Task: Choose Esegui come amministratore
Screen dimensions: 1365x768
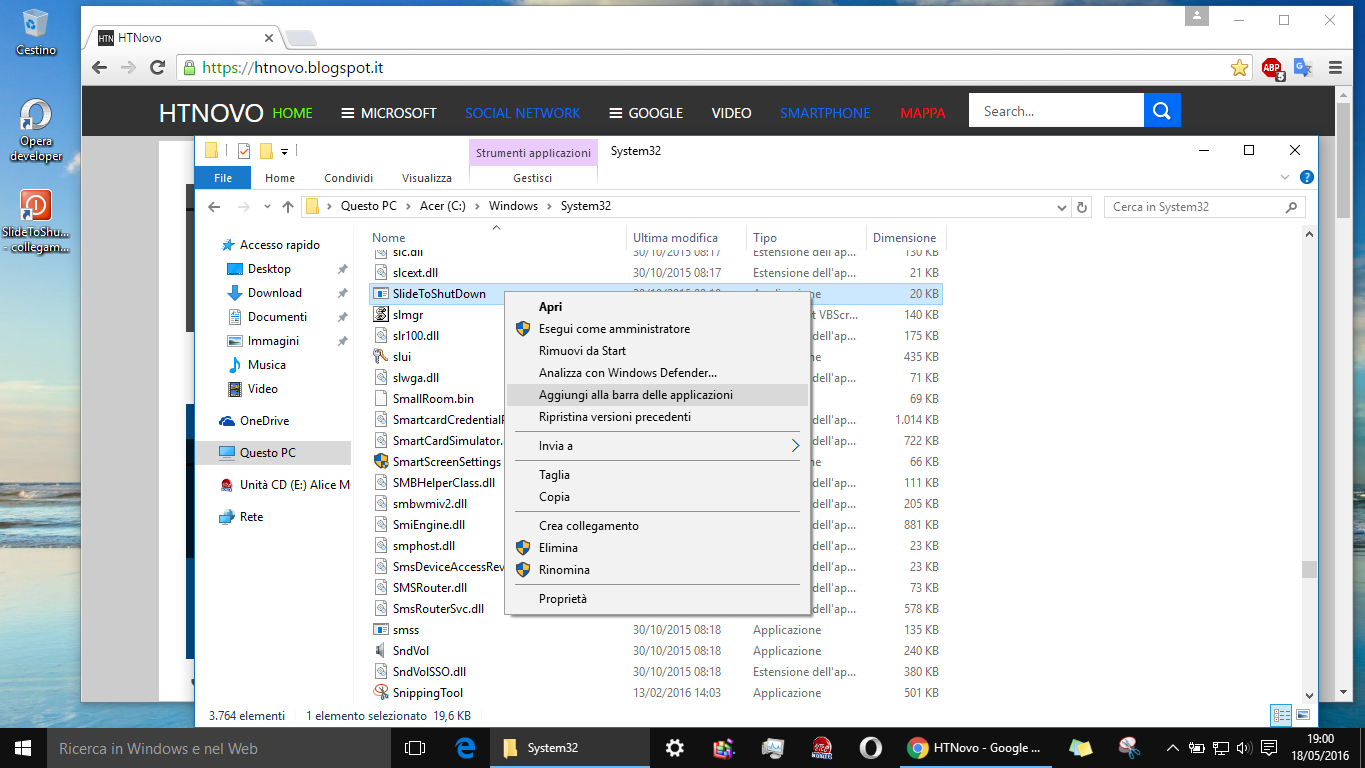Action: coord(657,329)
